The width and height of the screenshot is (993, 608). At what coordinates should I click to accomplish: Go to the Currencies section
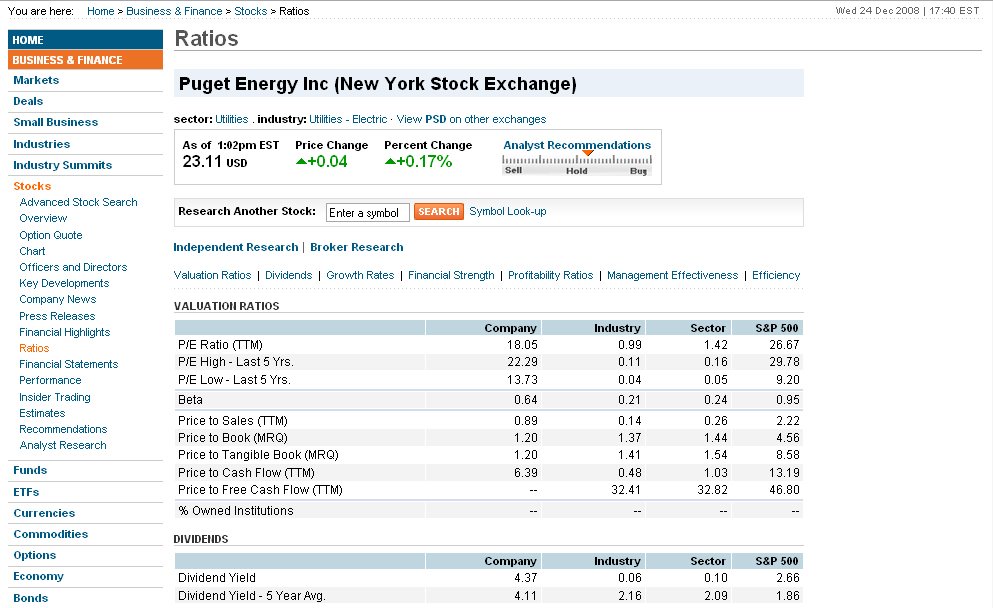[44, 513]
